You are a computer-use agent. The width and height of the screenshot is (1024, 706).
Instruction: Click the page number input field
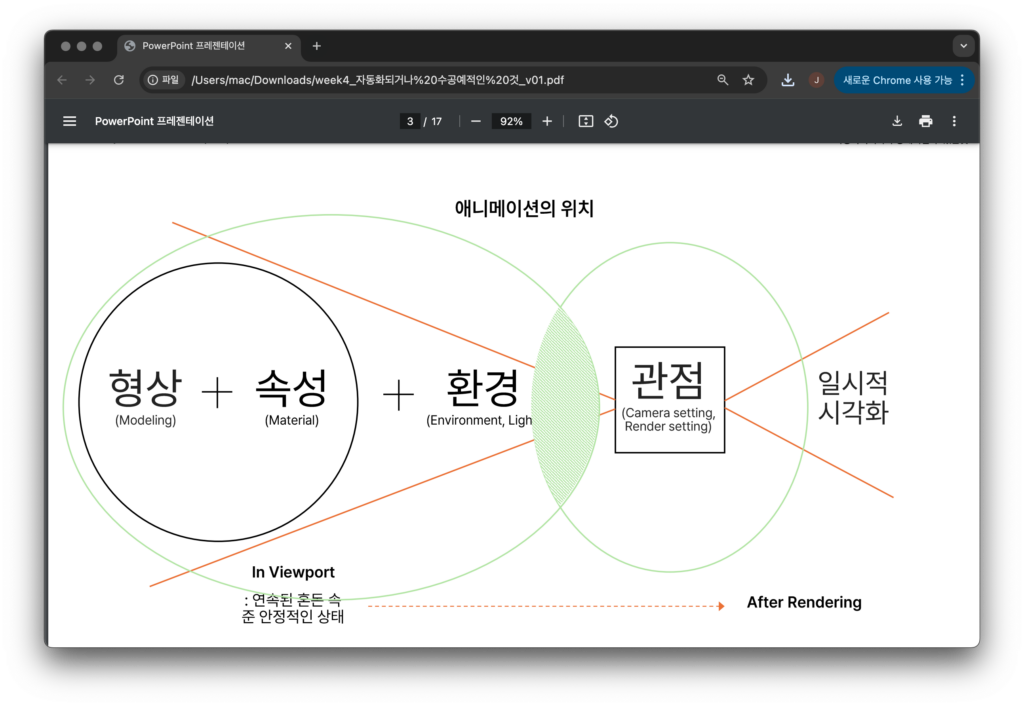coord(410,121)
